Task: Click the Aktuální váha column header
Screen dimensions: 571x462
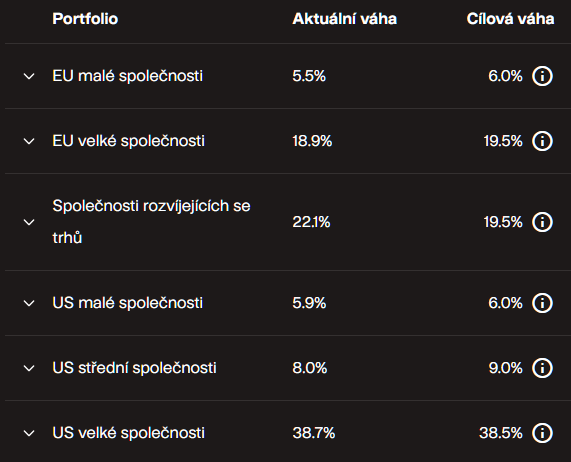Action: (344, 19)
